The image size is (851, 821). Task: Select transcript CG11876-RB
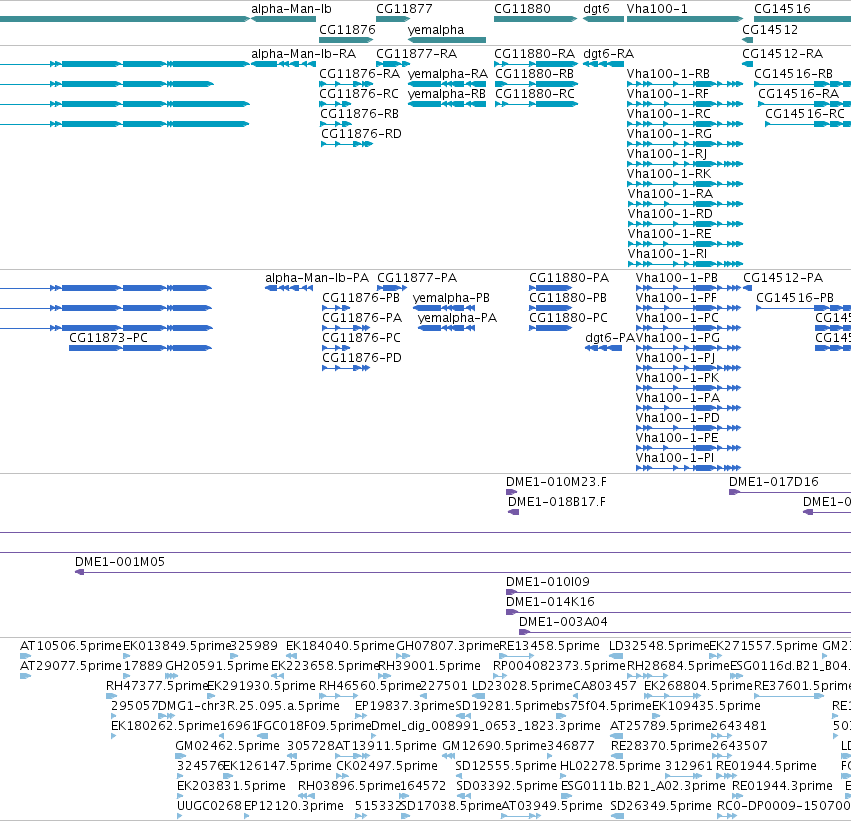[359, 114]
